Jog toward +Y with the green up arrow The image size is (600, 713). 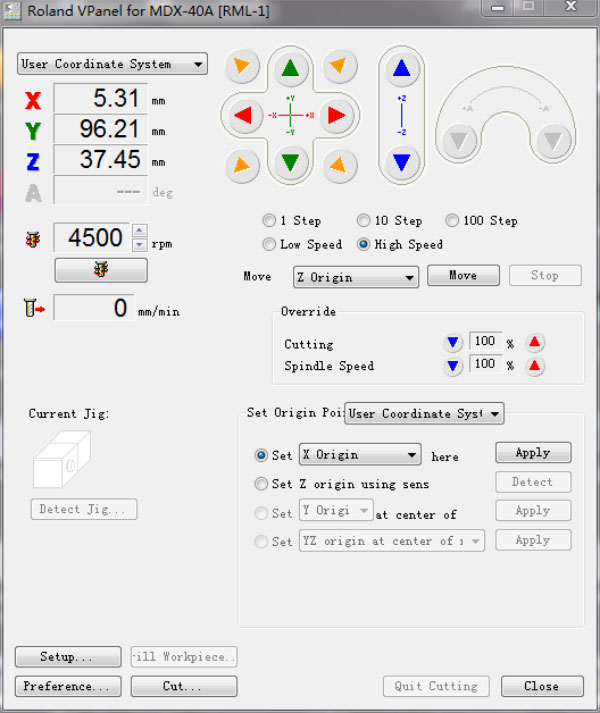[290, 69]
